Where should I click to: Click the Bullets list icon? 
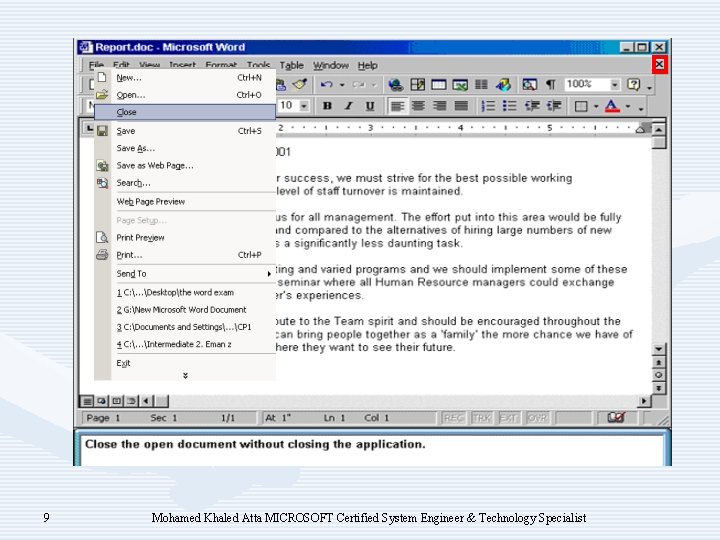[x=510, y=106]
